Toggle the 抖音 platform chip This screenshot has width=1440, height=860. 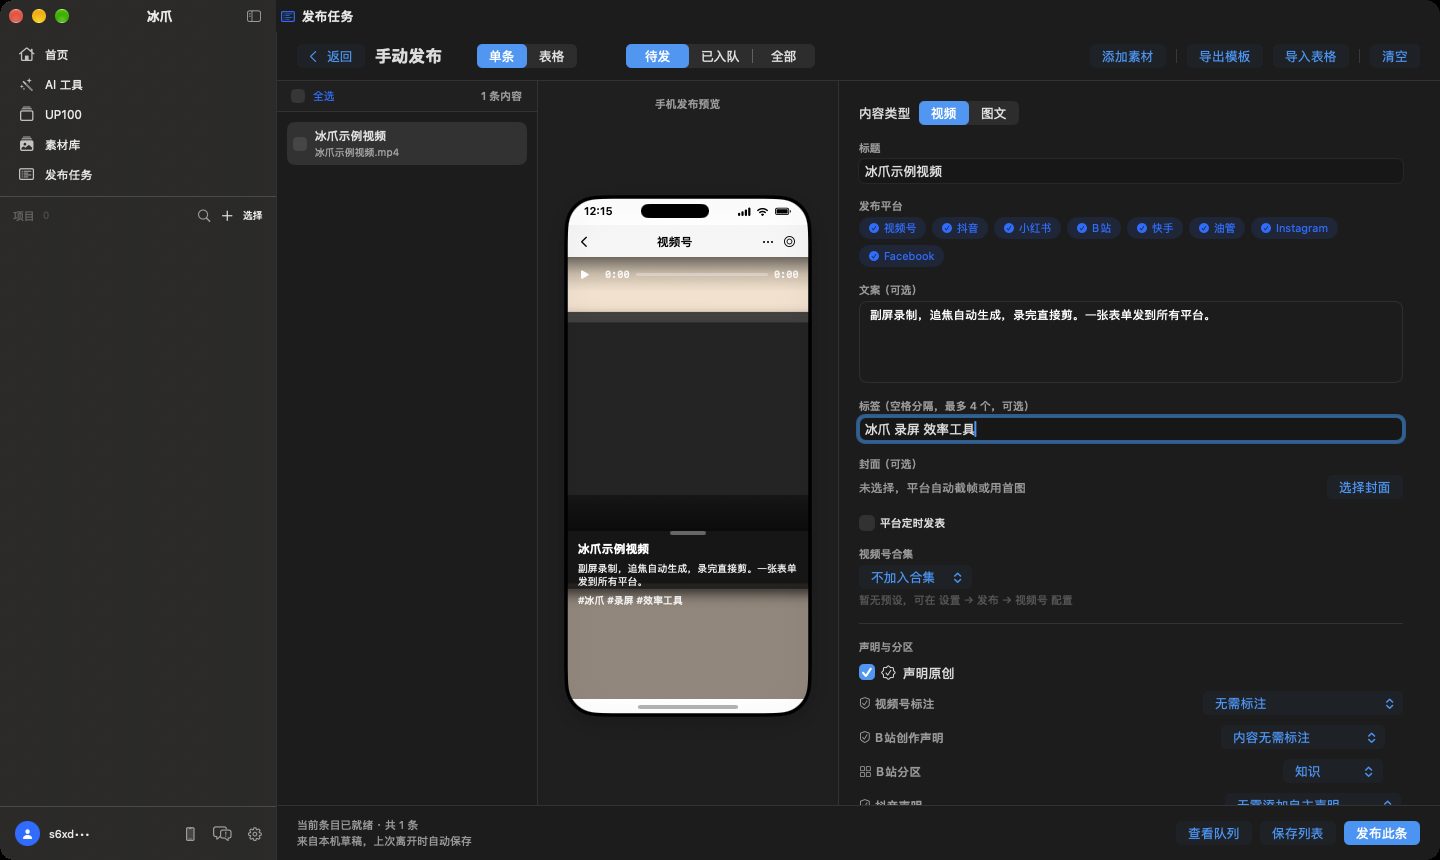tap(960, 228)
